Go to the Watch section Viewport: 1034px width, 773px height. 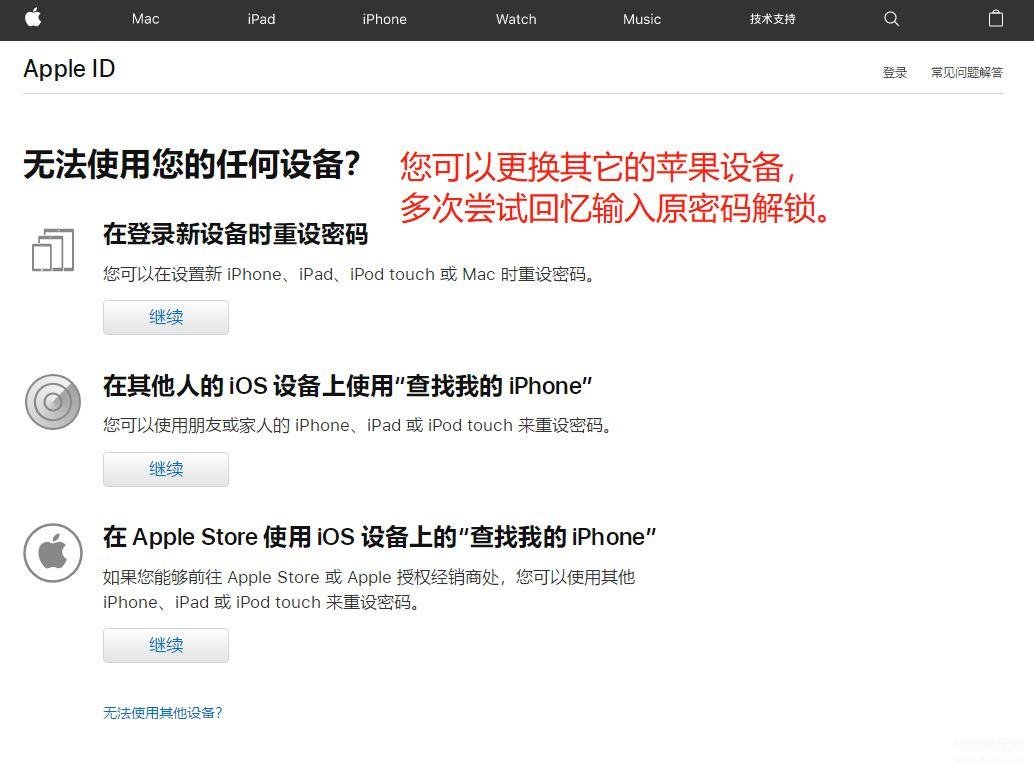click(516, 19)
